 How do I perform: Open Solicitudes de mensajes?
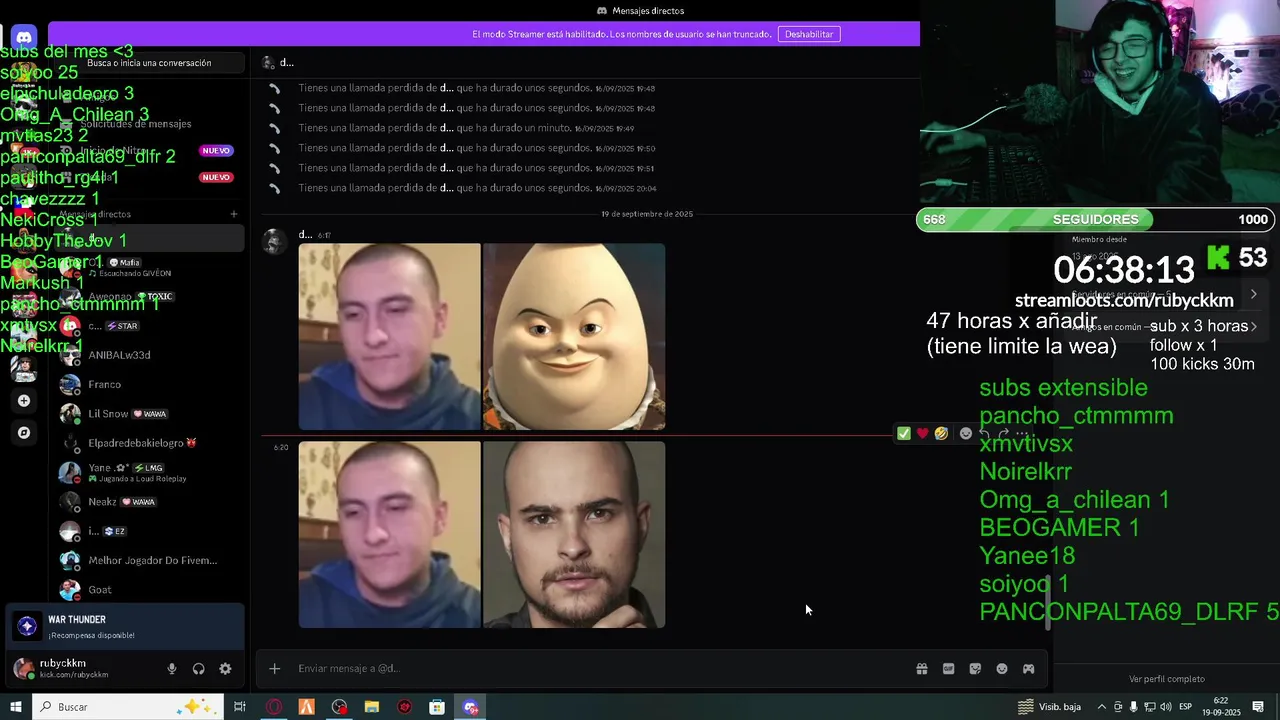coord(150,124)
